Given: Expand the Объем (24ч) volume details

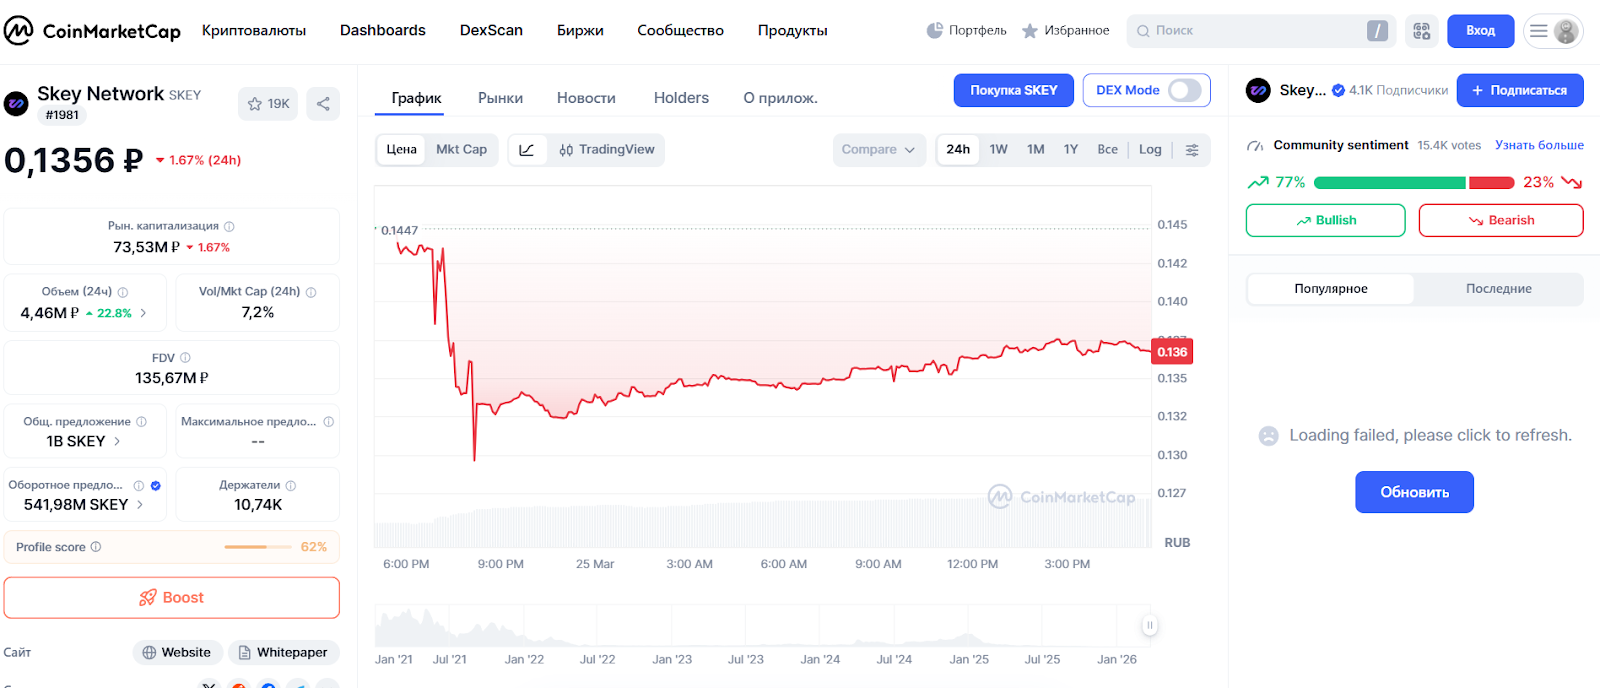Looking at the screenshot, I should pos(143,313).
